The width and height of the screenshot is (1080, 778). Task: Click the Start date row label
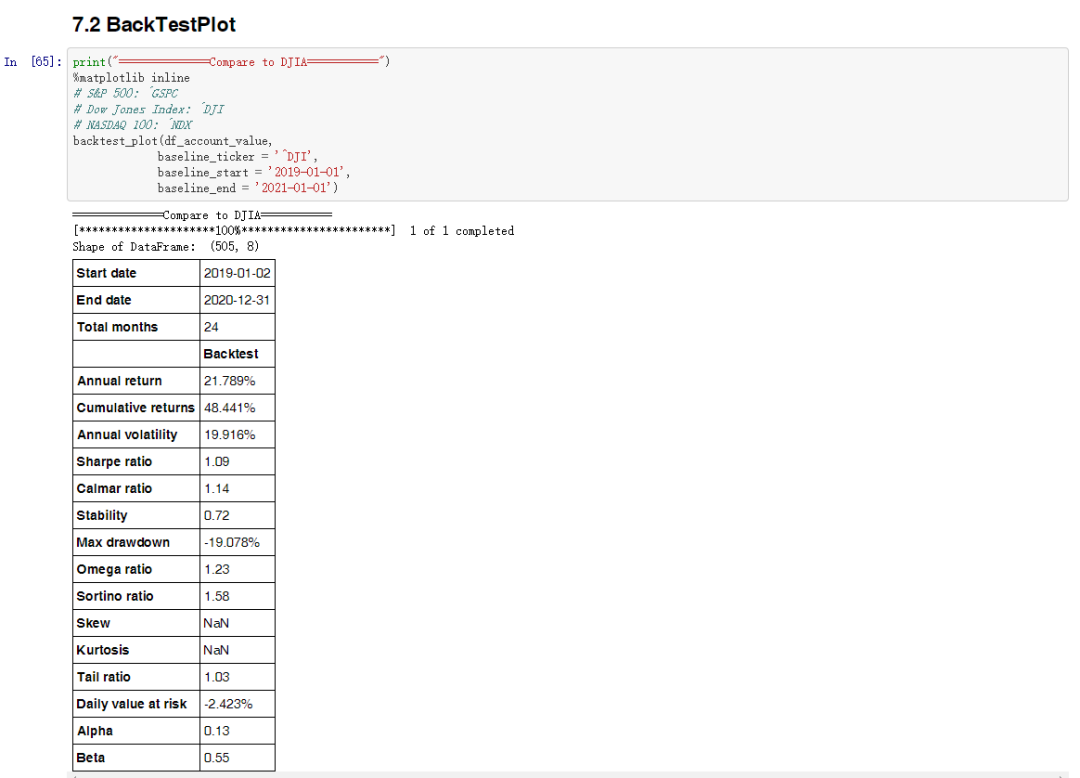point(136,273)
